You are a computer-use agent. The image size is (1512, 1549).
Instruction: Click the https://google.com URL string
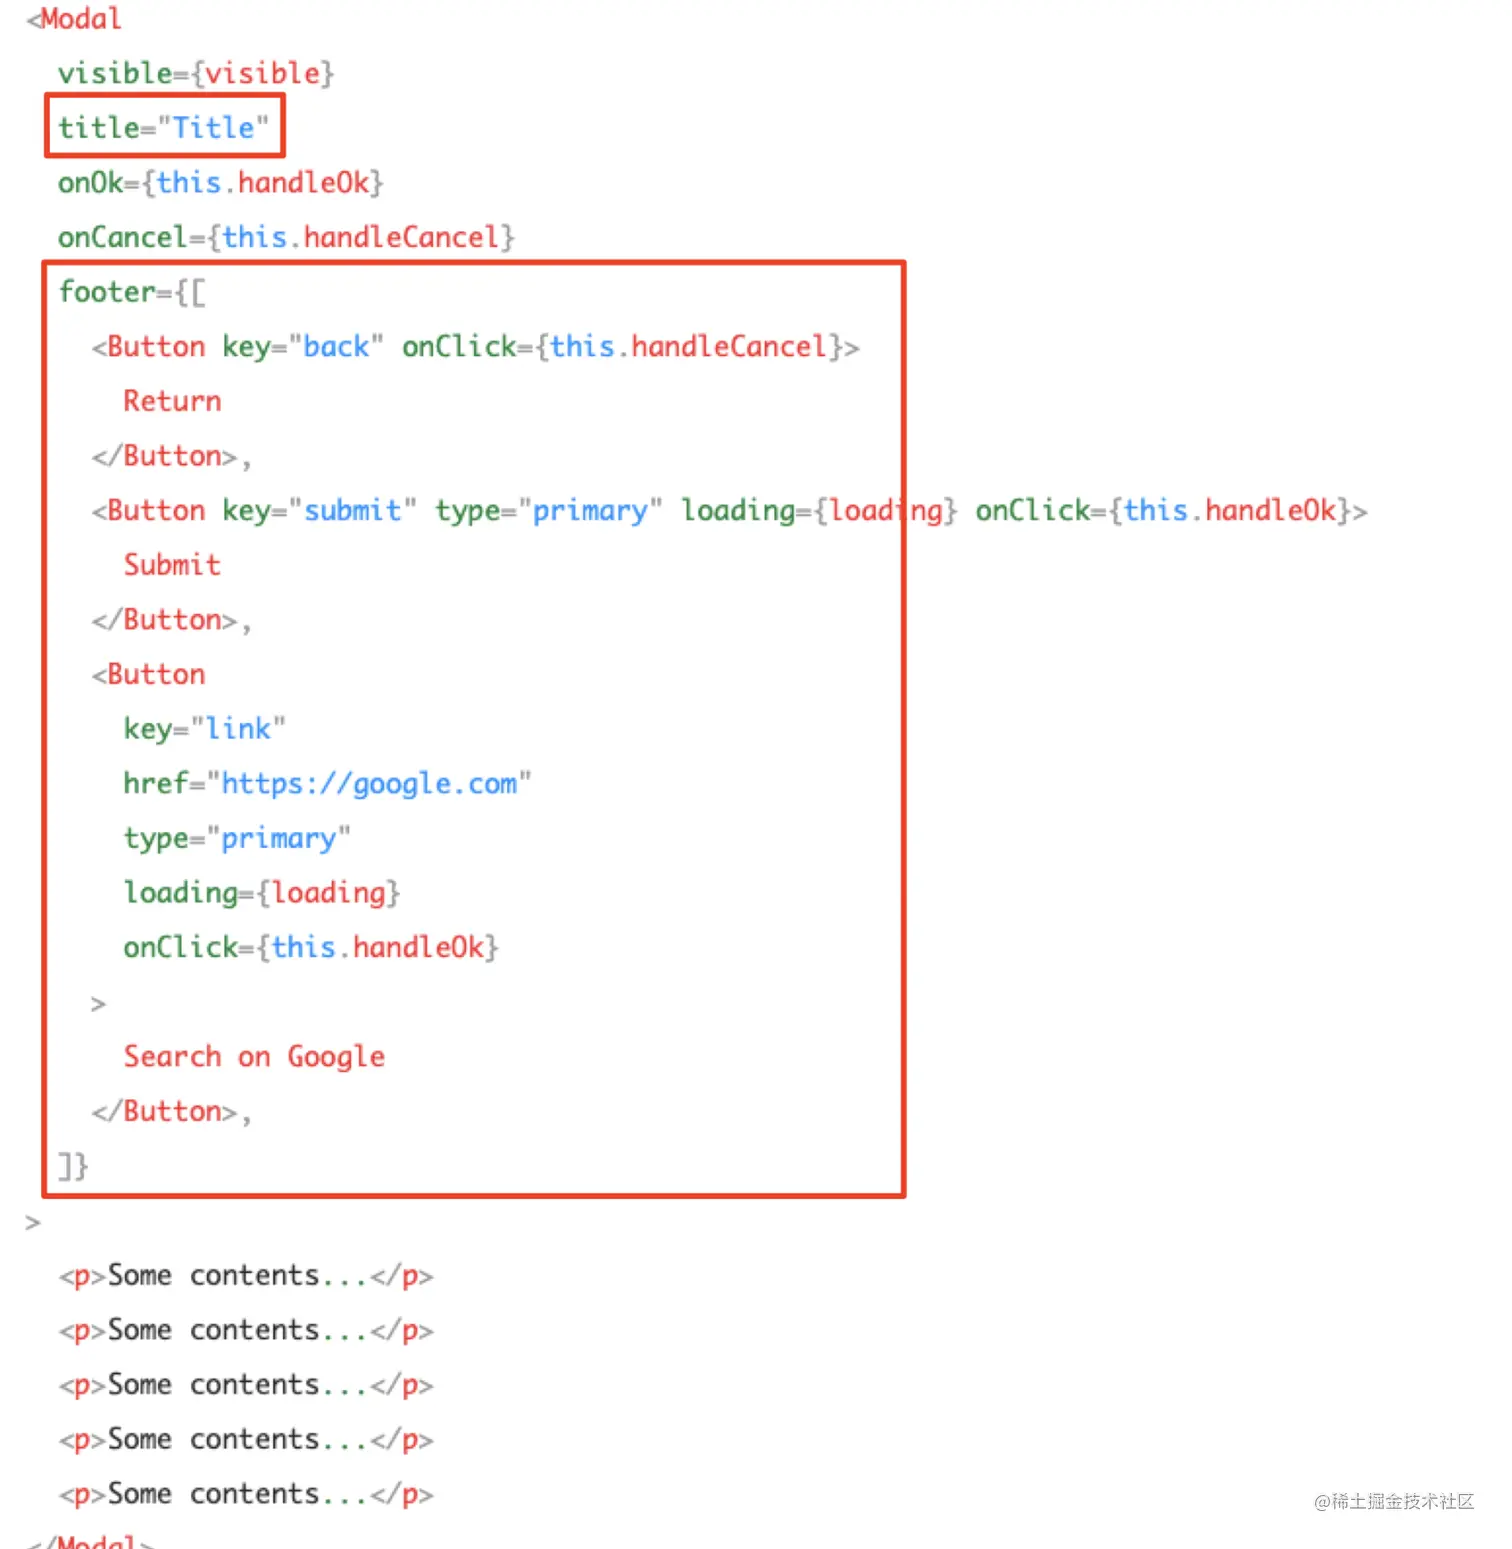[369, 783]
